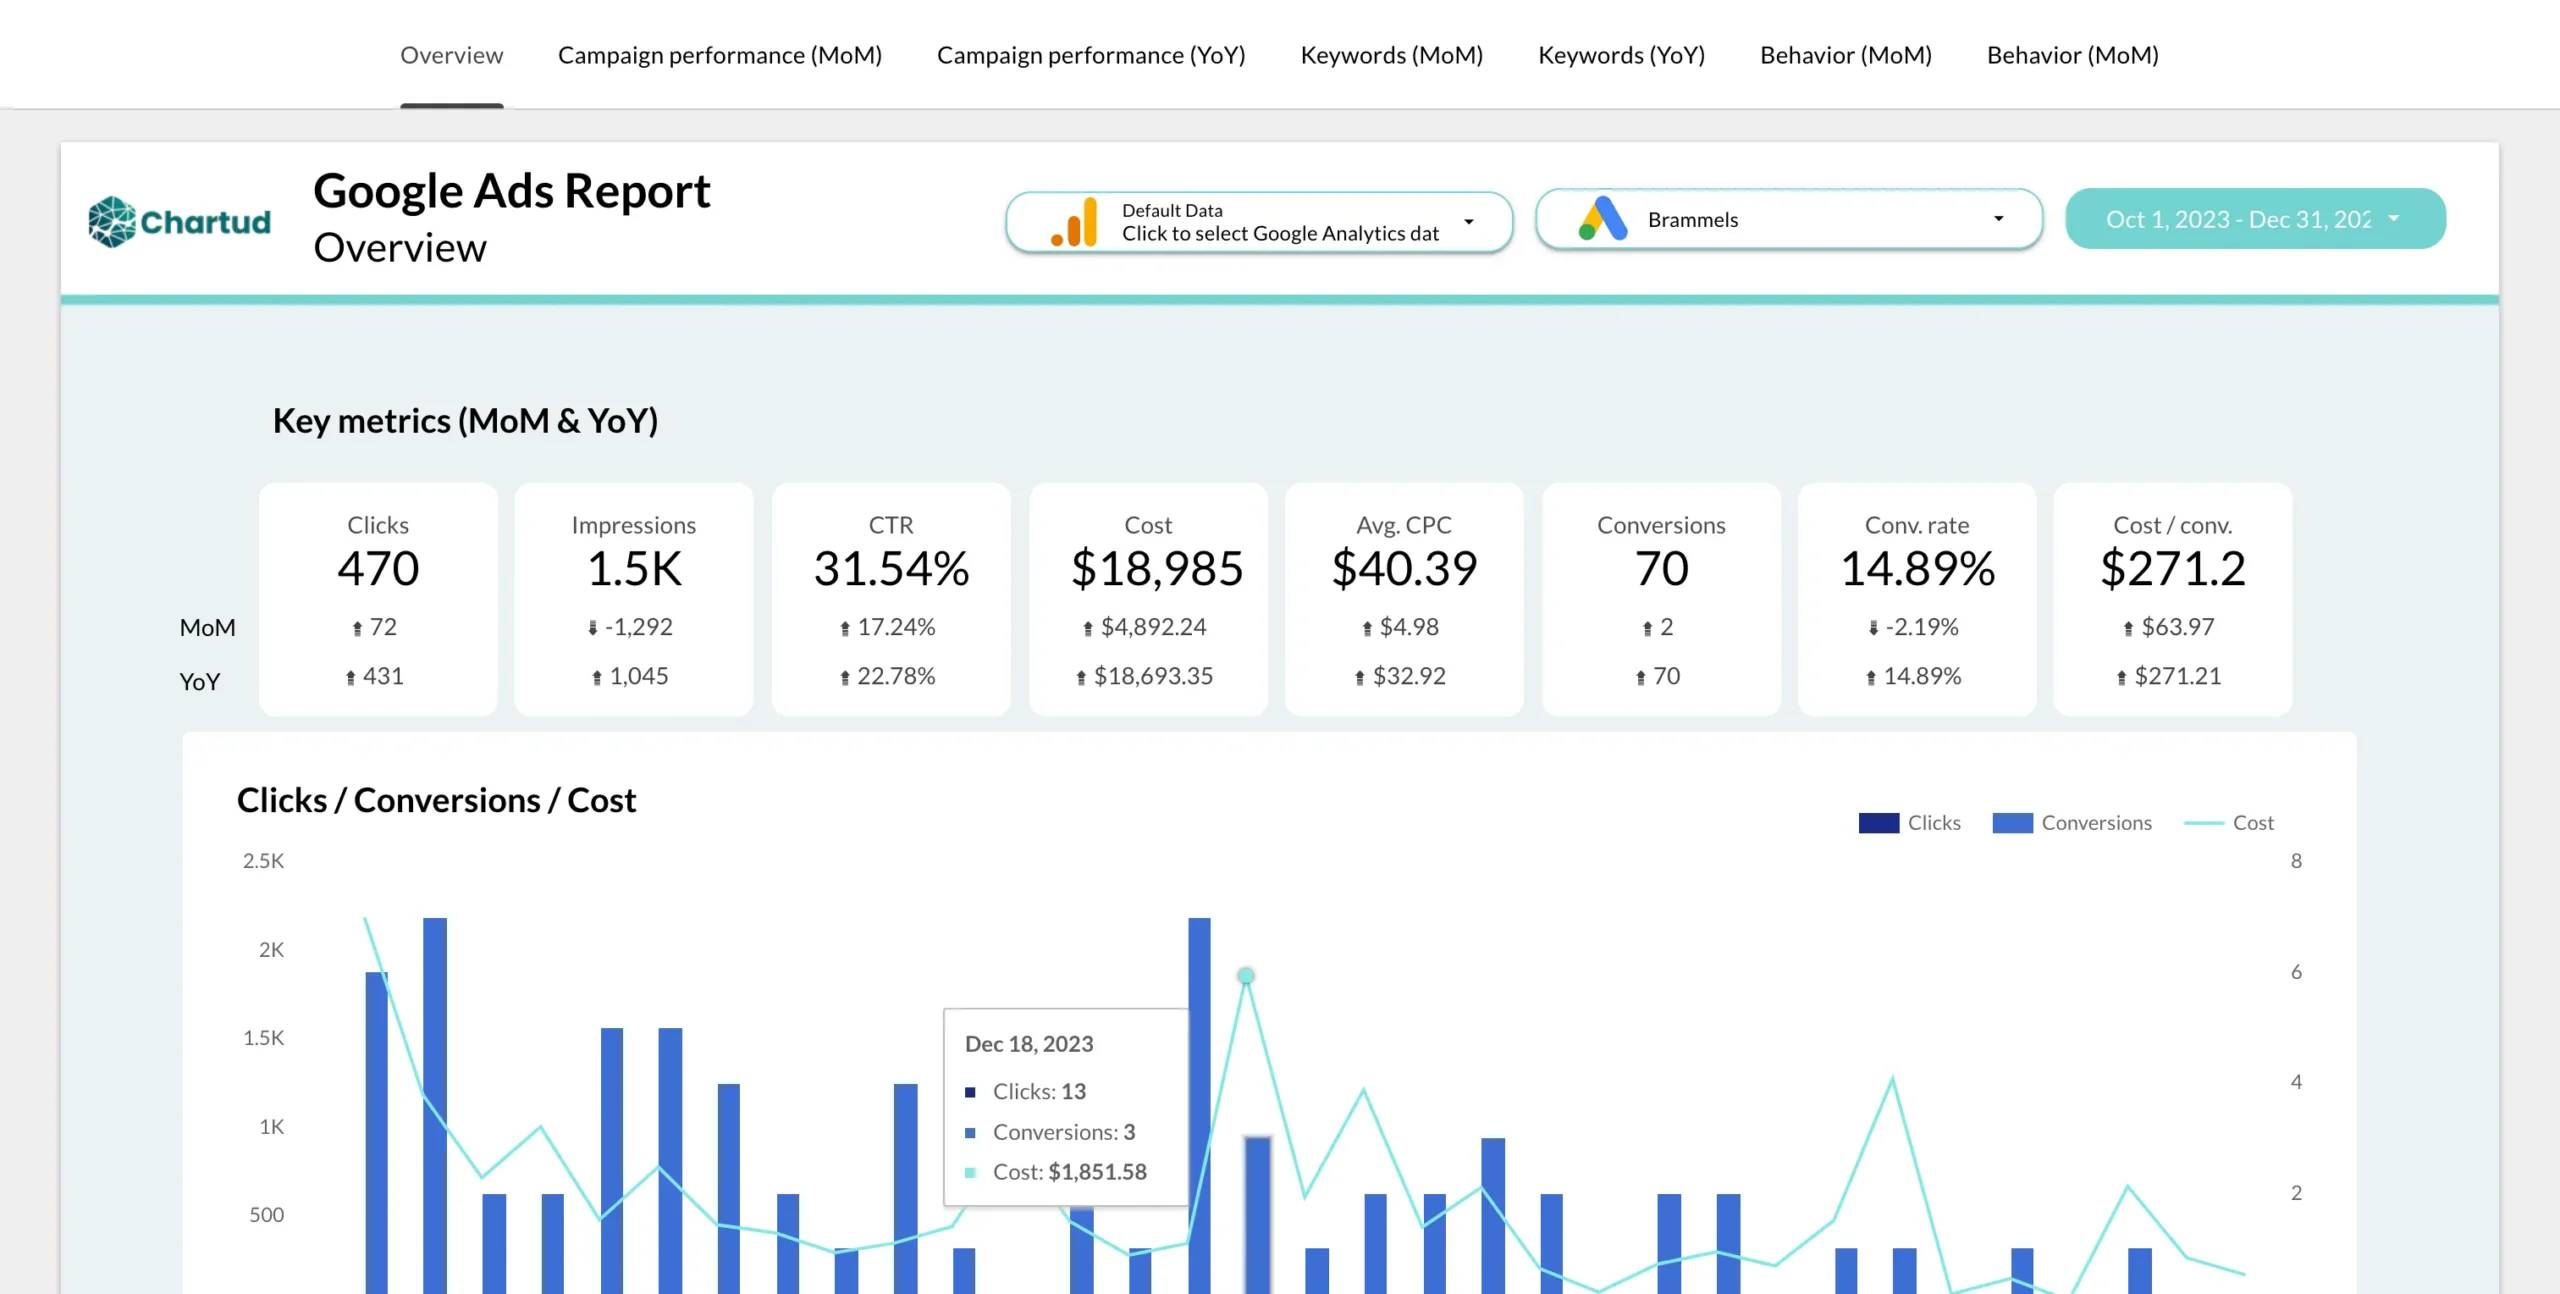2560x1294 pixels.
Task: Click the Impressions MoM down arrow icon
Action: [593, 628]
